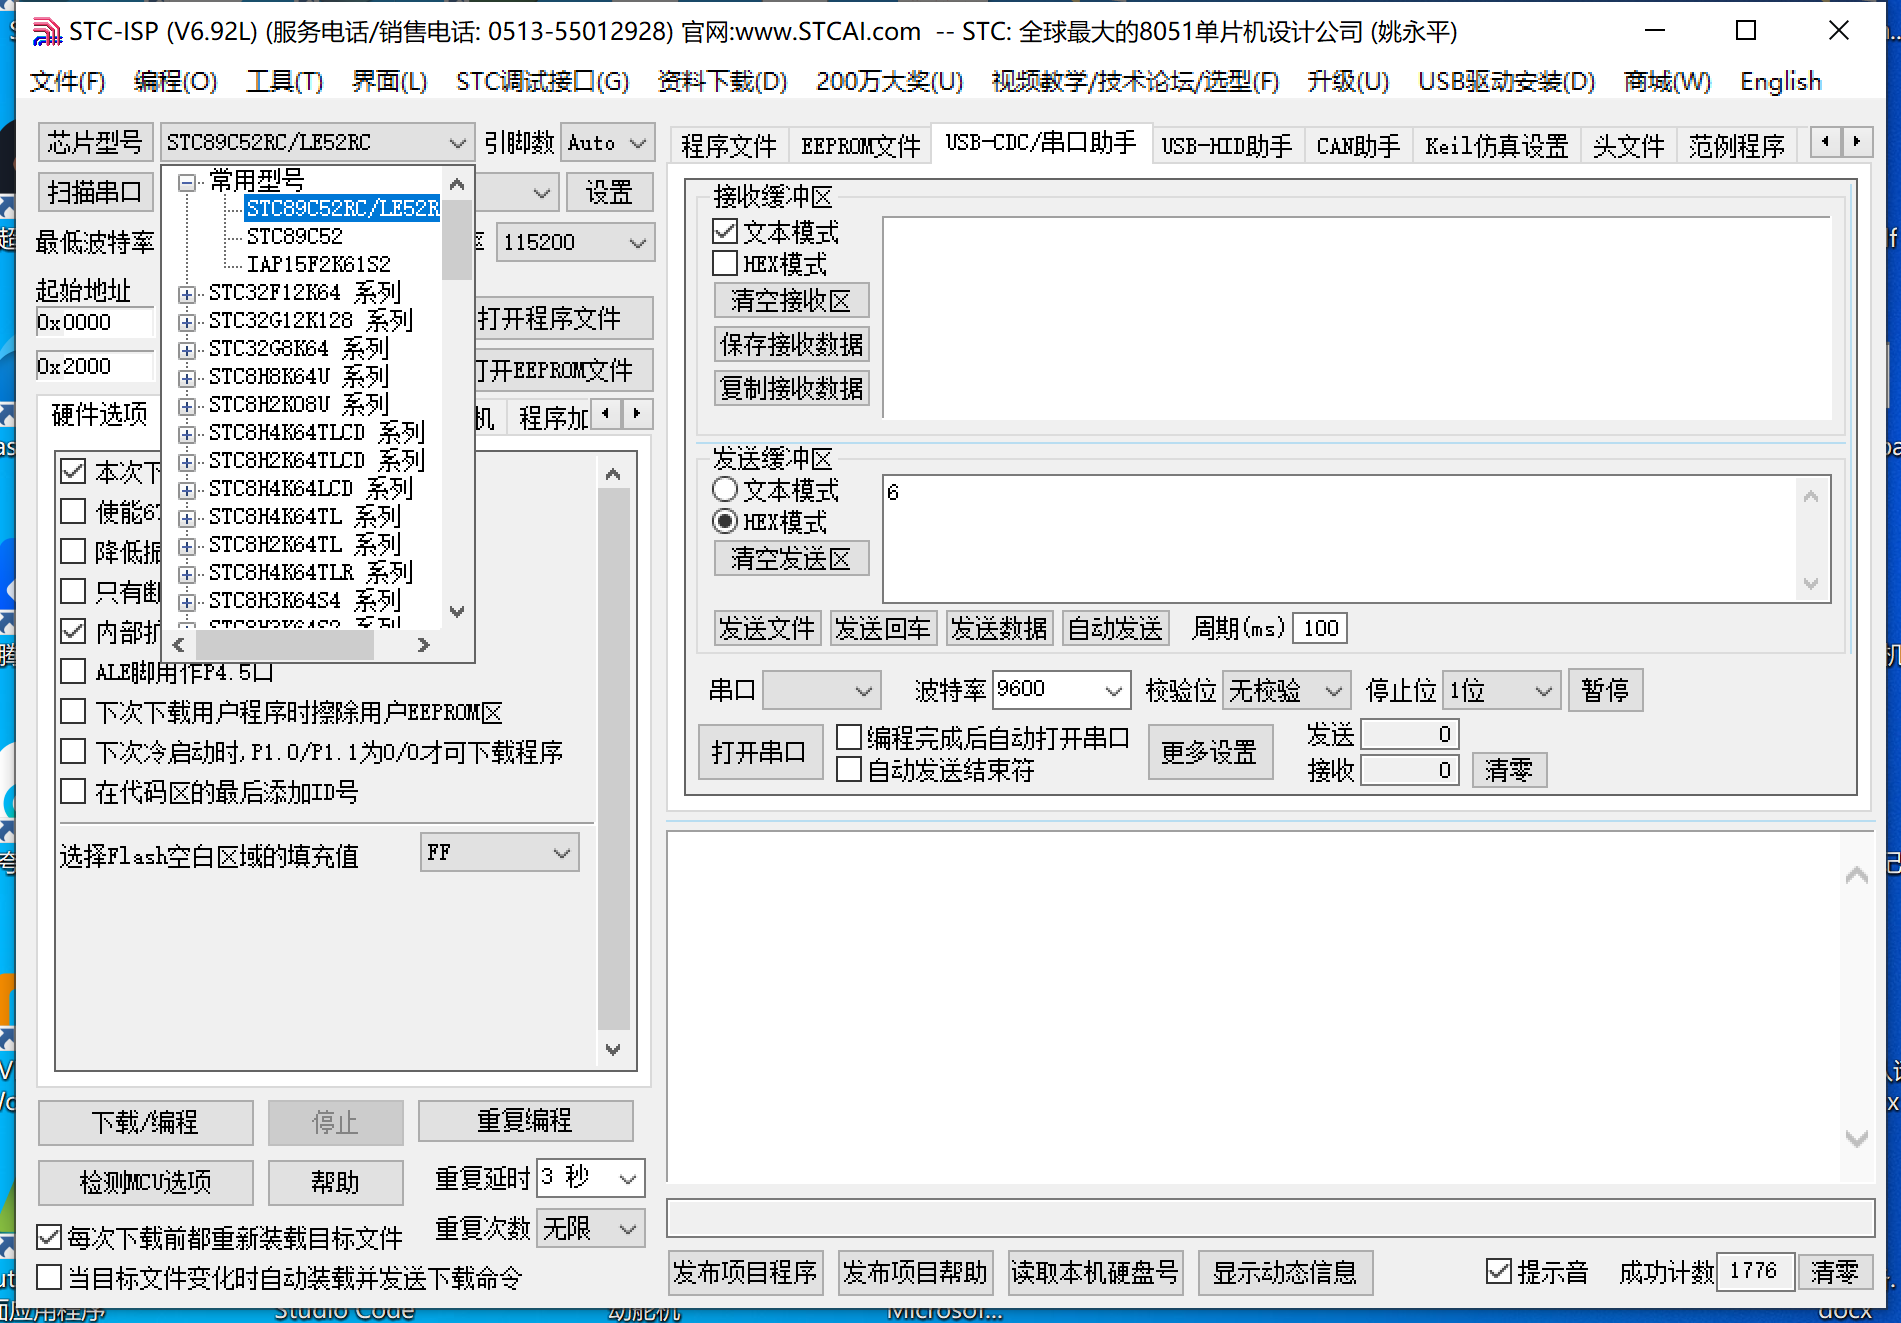Click 清空接收区 button
The image size is (1901, 1323).
(791, 300)
